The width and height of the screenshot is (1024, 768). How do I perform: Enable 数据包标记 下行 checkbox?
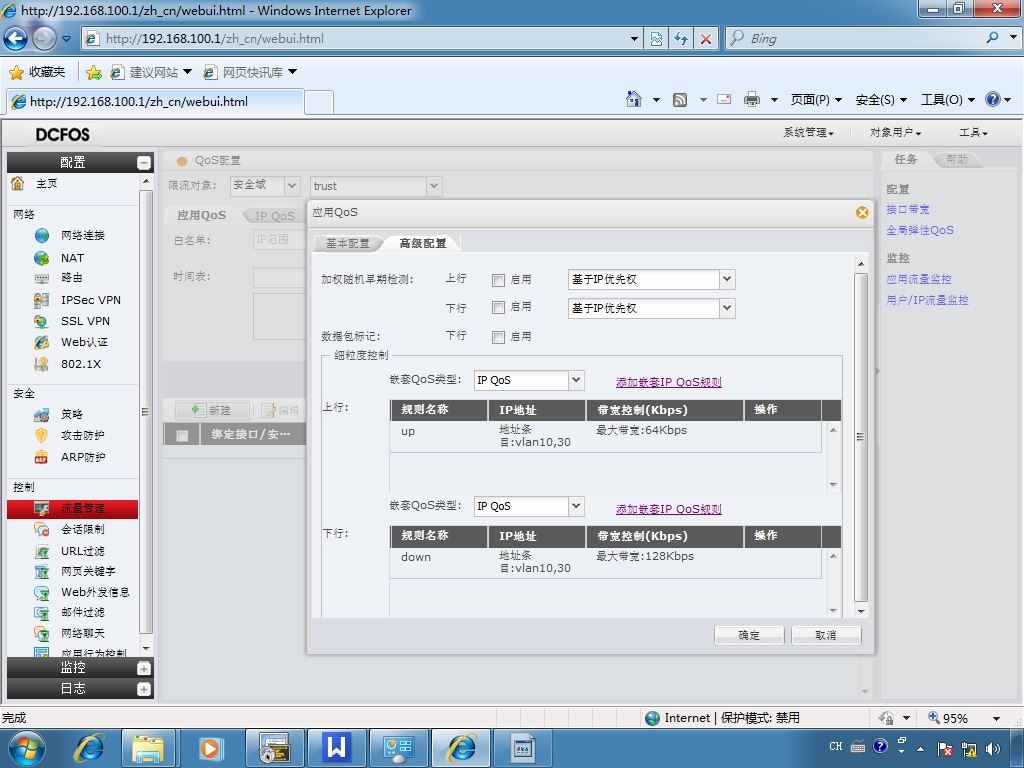click(x=498, y=337)
